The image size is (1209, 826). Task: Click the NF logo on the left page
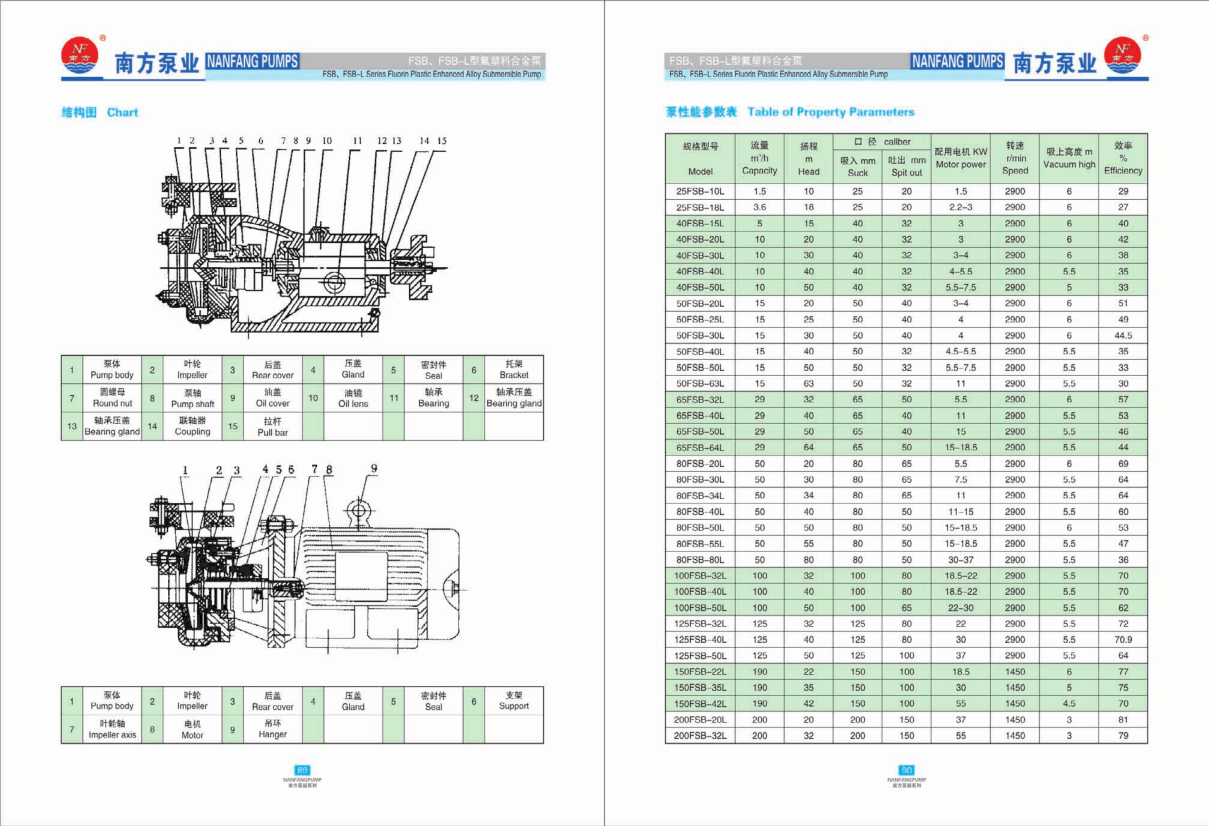pos(80,58)
